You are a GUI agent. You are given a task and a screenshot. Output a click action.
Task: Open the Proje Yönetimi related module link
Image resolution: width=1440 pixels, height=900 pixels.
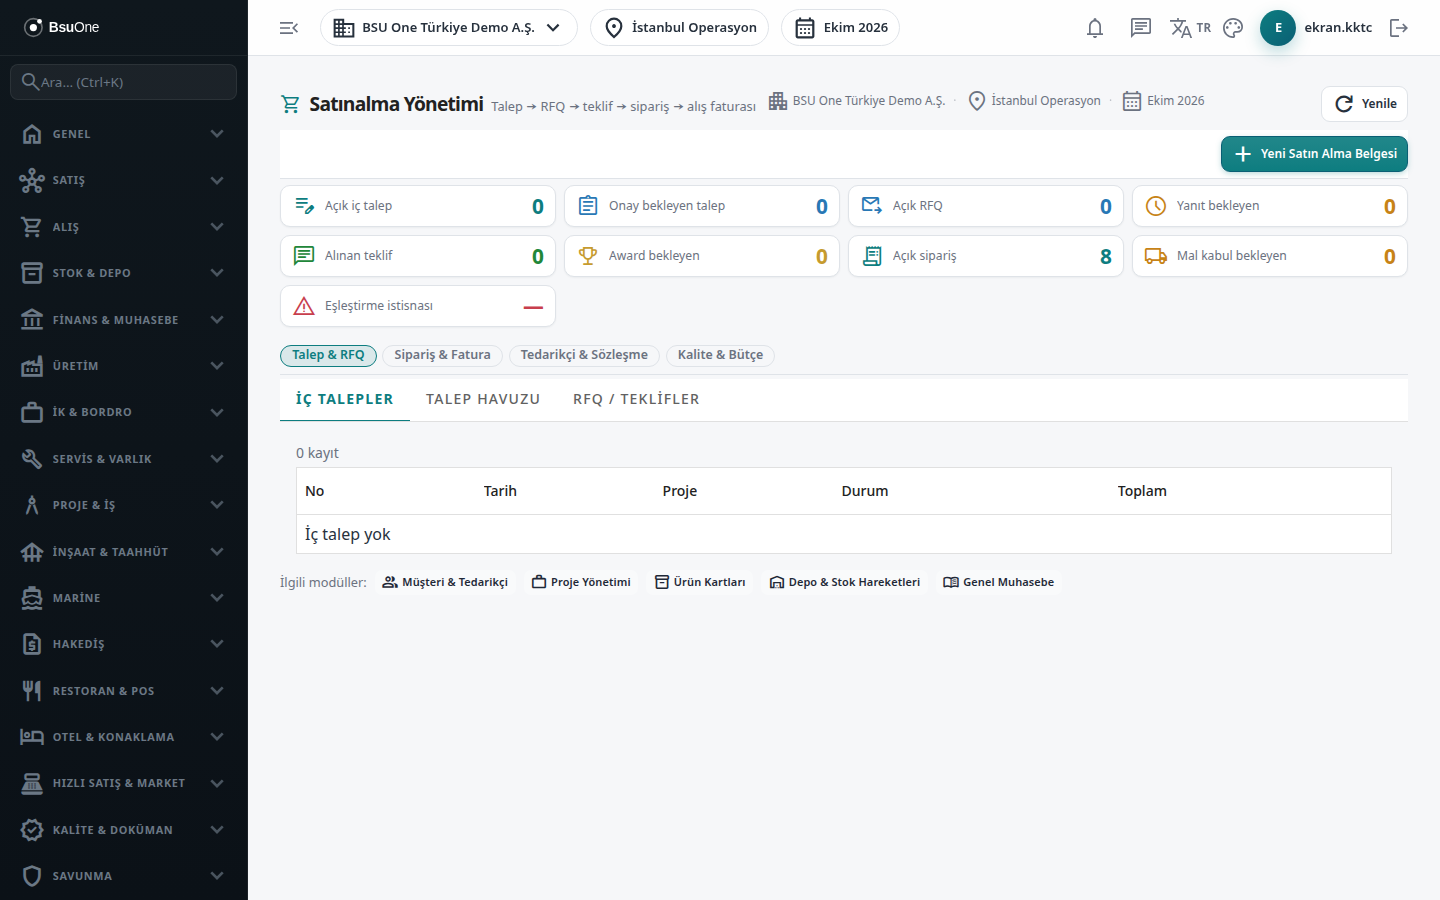coord(581,582)
